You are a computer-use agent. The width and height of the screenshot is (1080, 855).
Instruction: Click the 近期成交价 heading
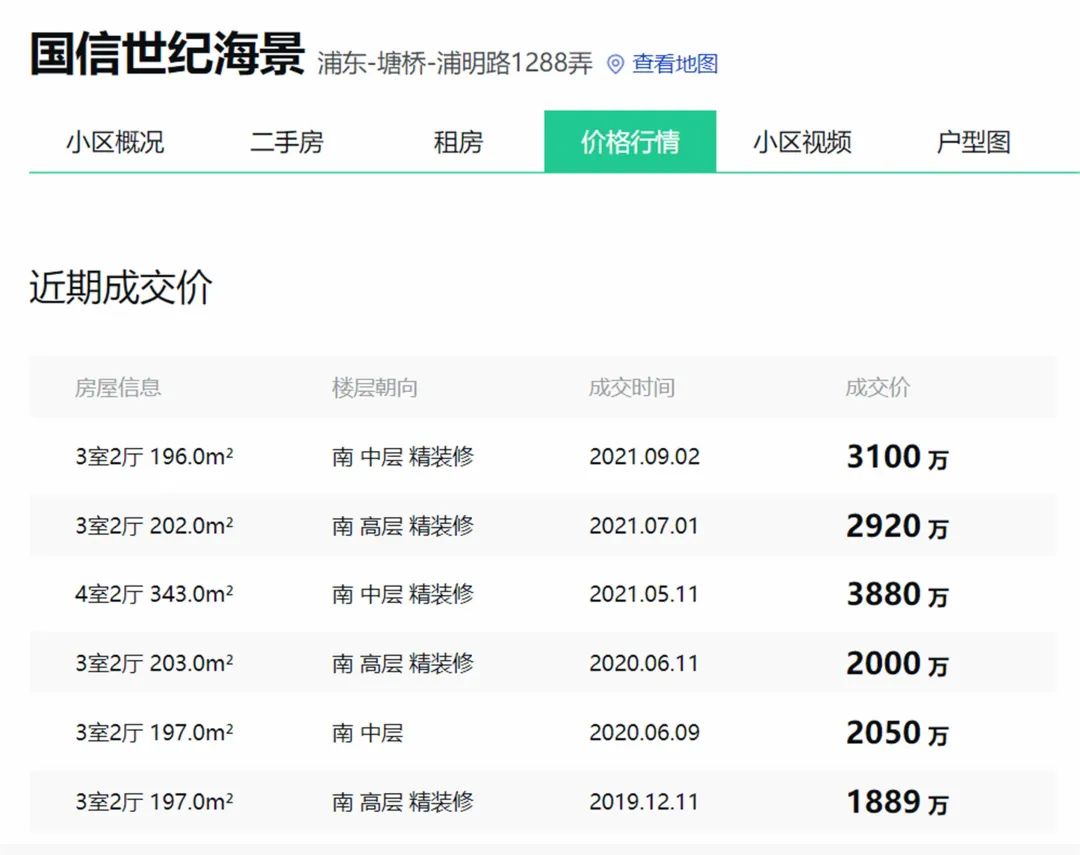click(121, 287)
